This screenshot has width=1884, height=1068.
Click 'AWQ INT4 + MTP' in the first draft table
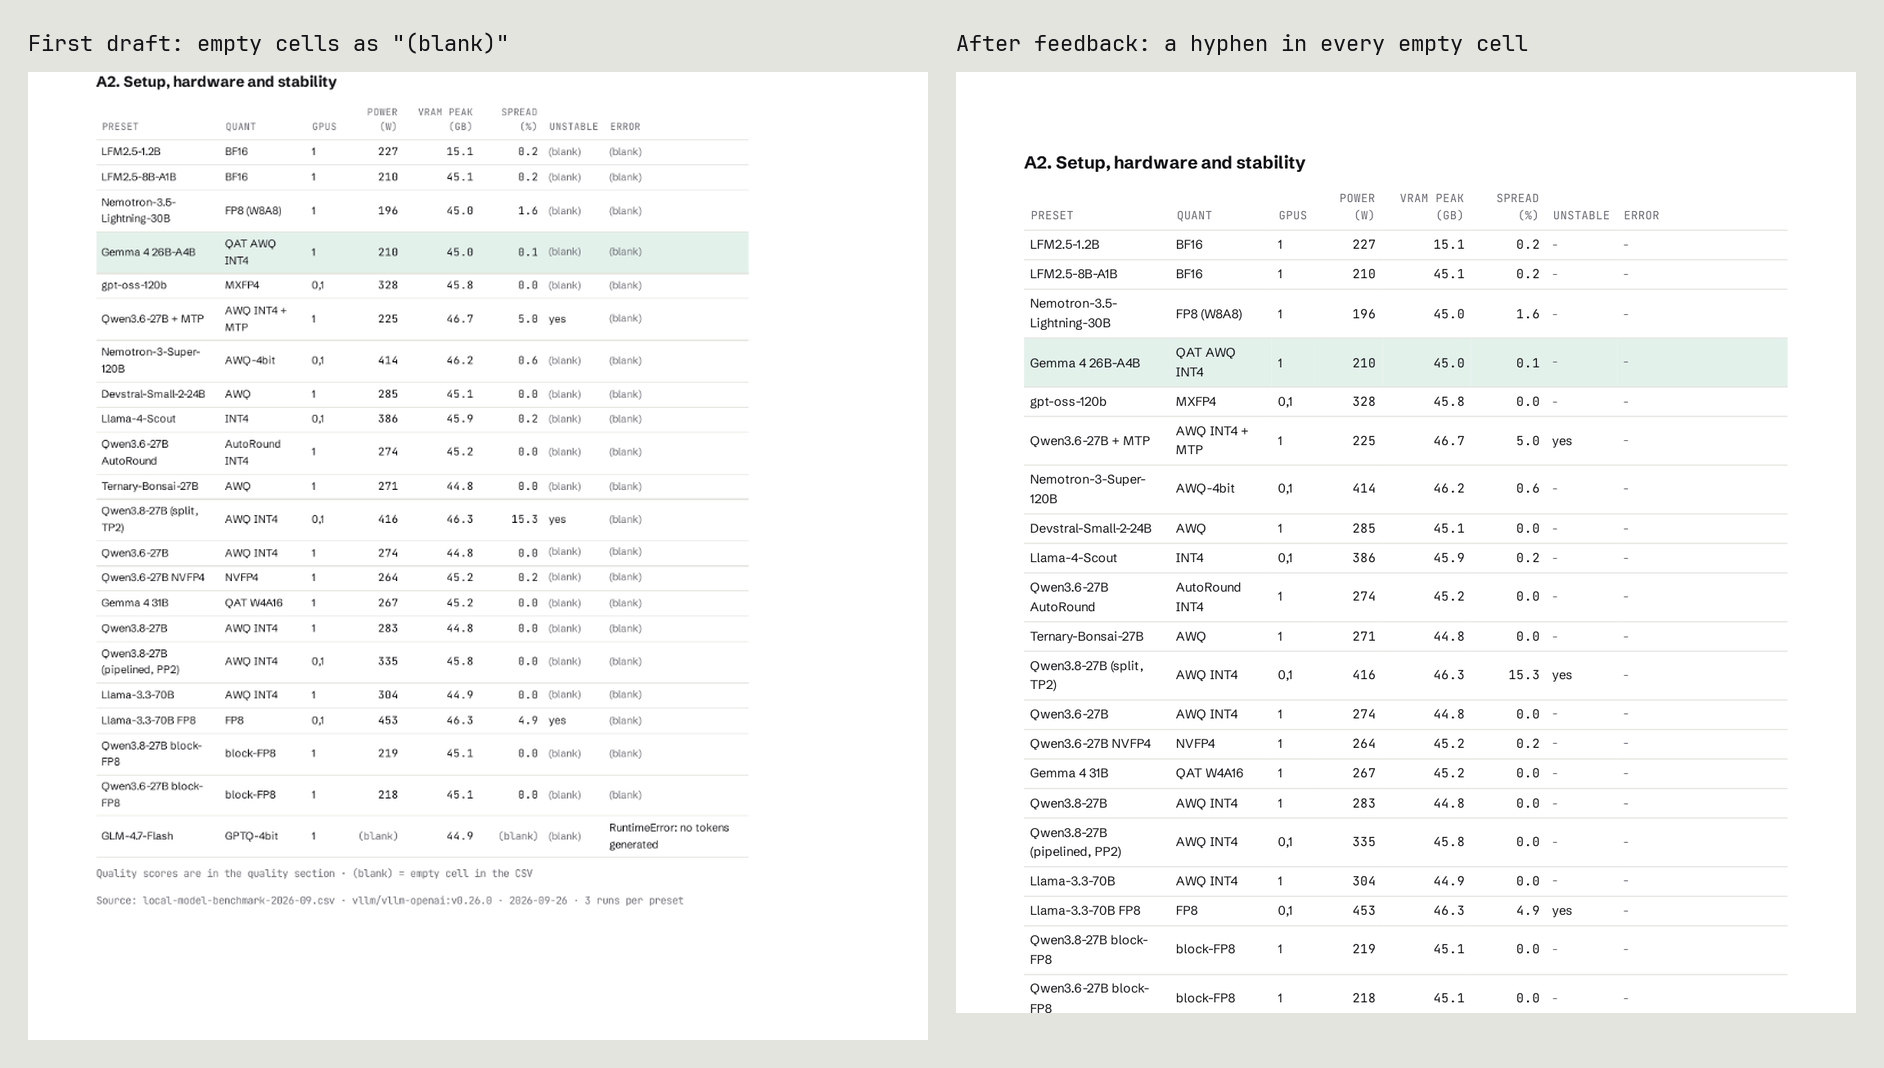[x=255, y=319]
